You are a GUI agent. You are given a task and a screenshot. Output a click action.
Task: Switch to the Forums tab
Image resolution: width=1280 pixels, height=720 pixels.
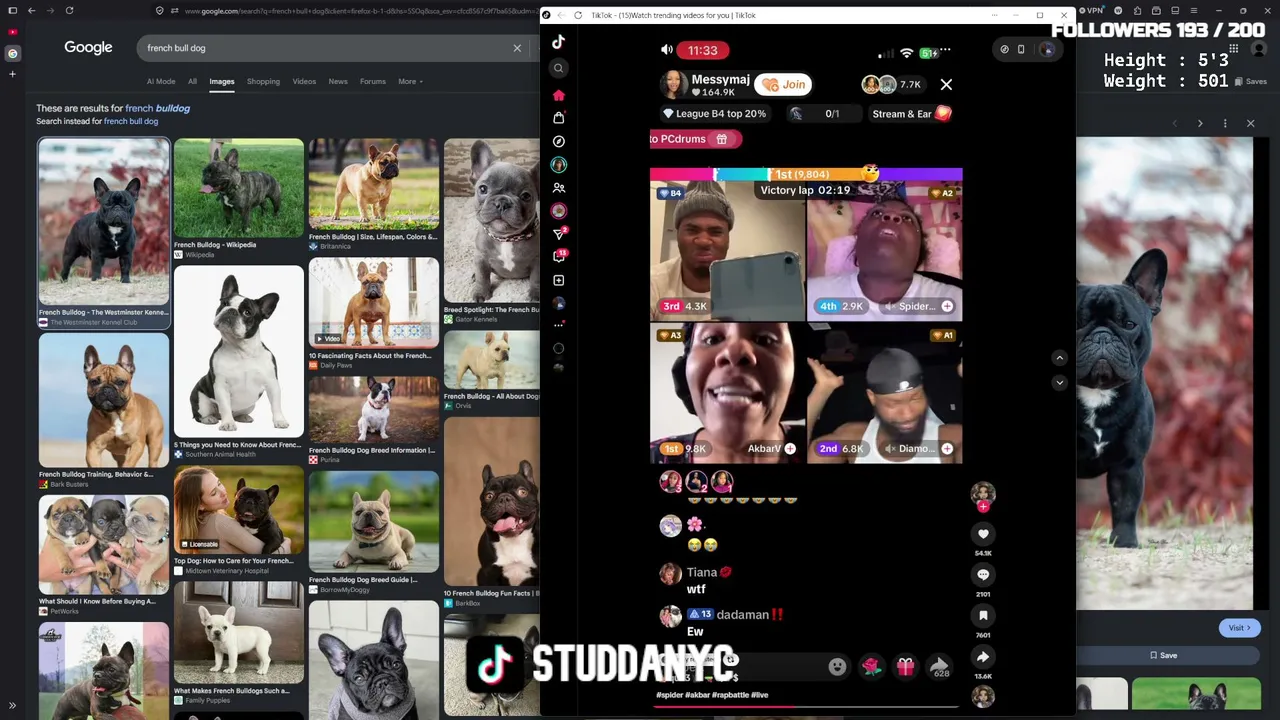click(x=373, y=82)
